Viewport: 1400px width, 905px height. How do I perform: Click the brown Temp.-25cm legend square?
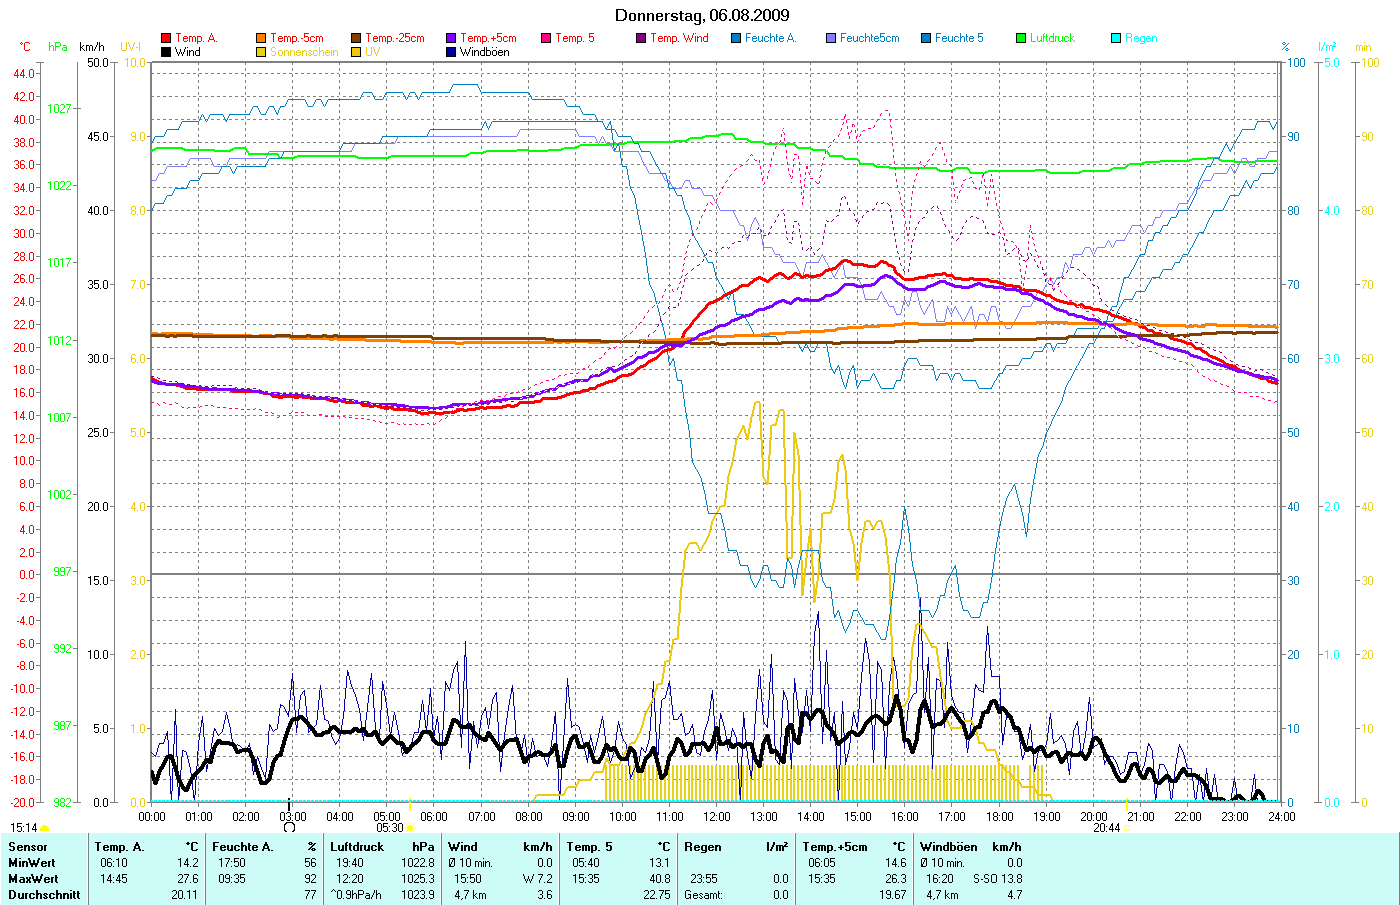click(356, 38)
